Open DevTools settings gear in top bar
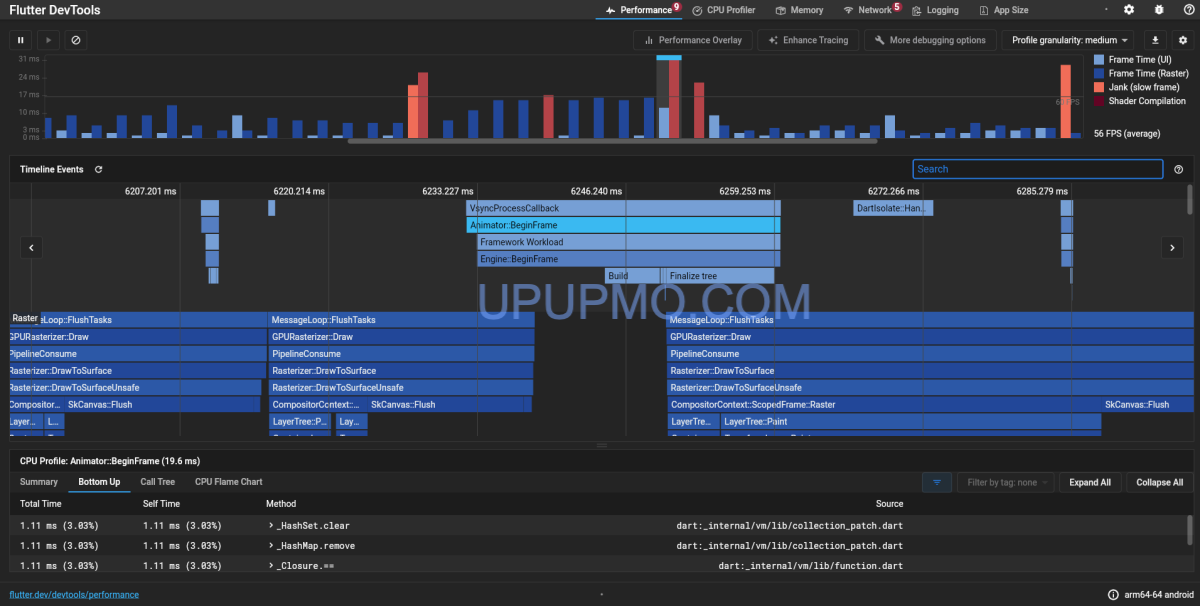The height and width of the screenshot is (606, 1200). tap(1129, 10)
